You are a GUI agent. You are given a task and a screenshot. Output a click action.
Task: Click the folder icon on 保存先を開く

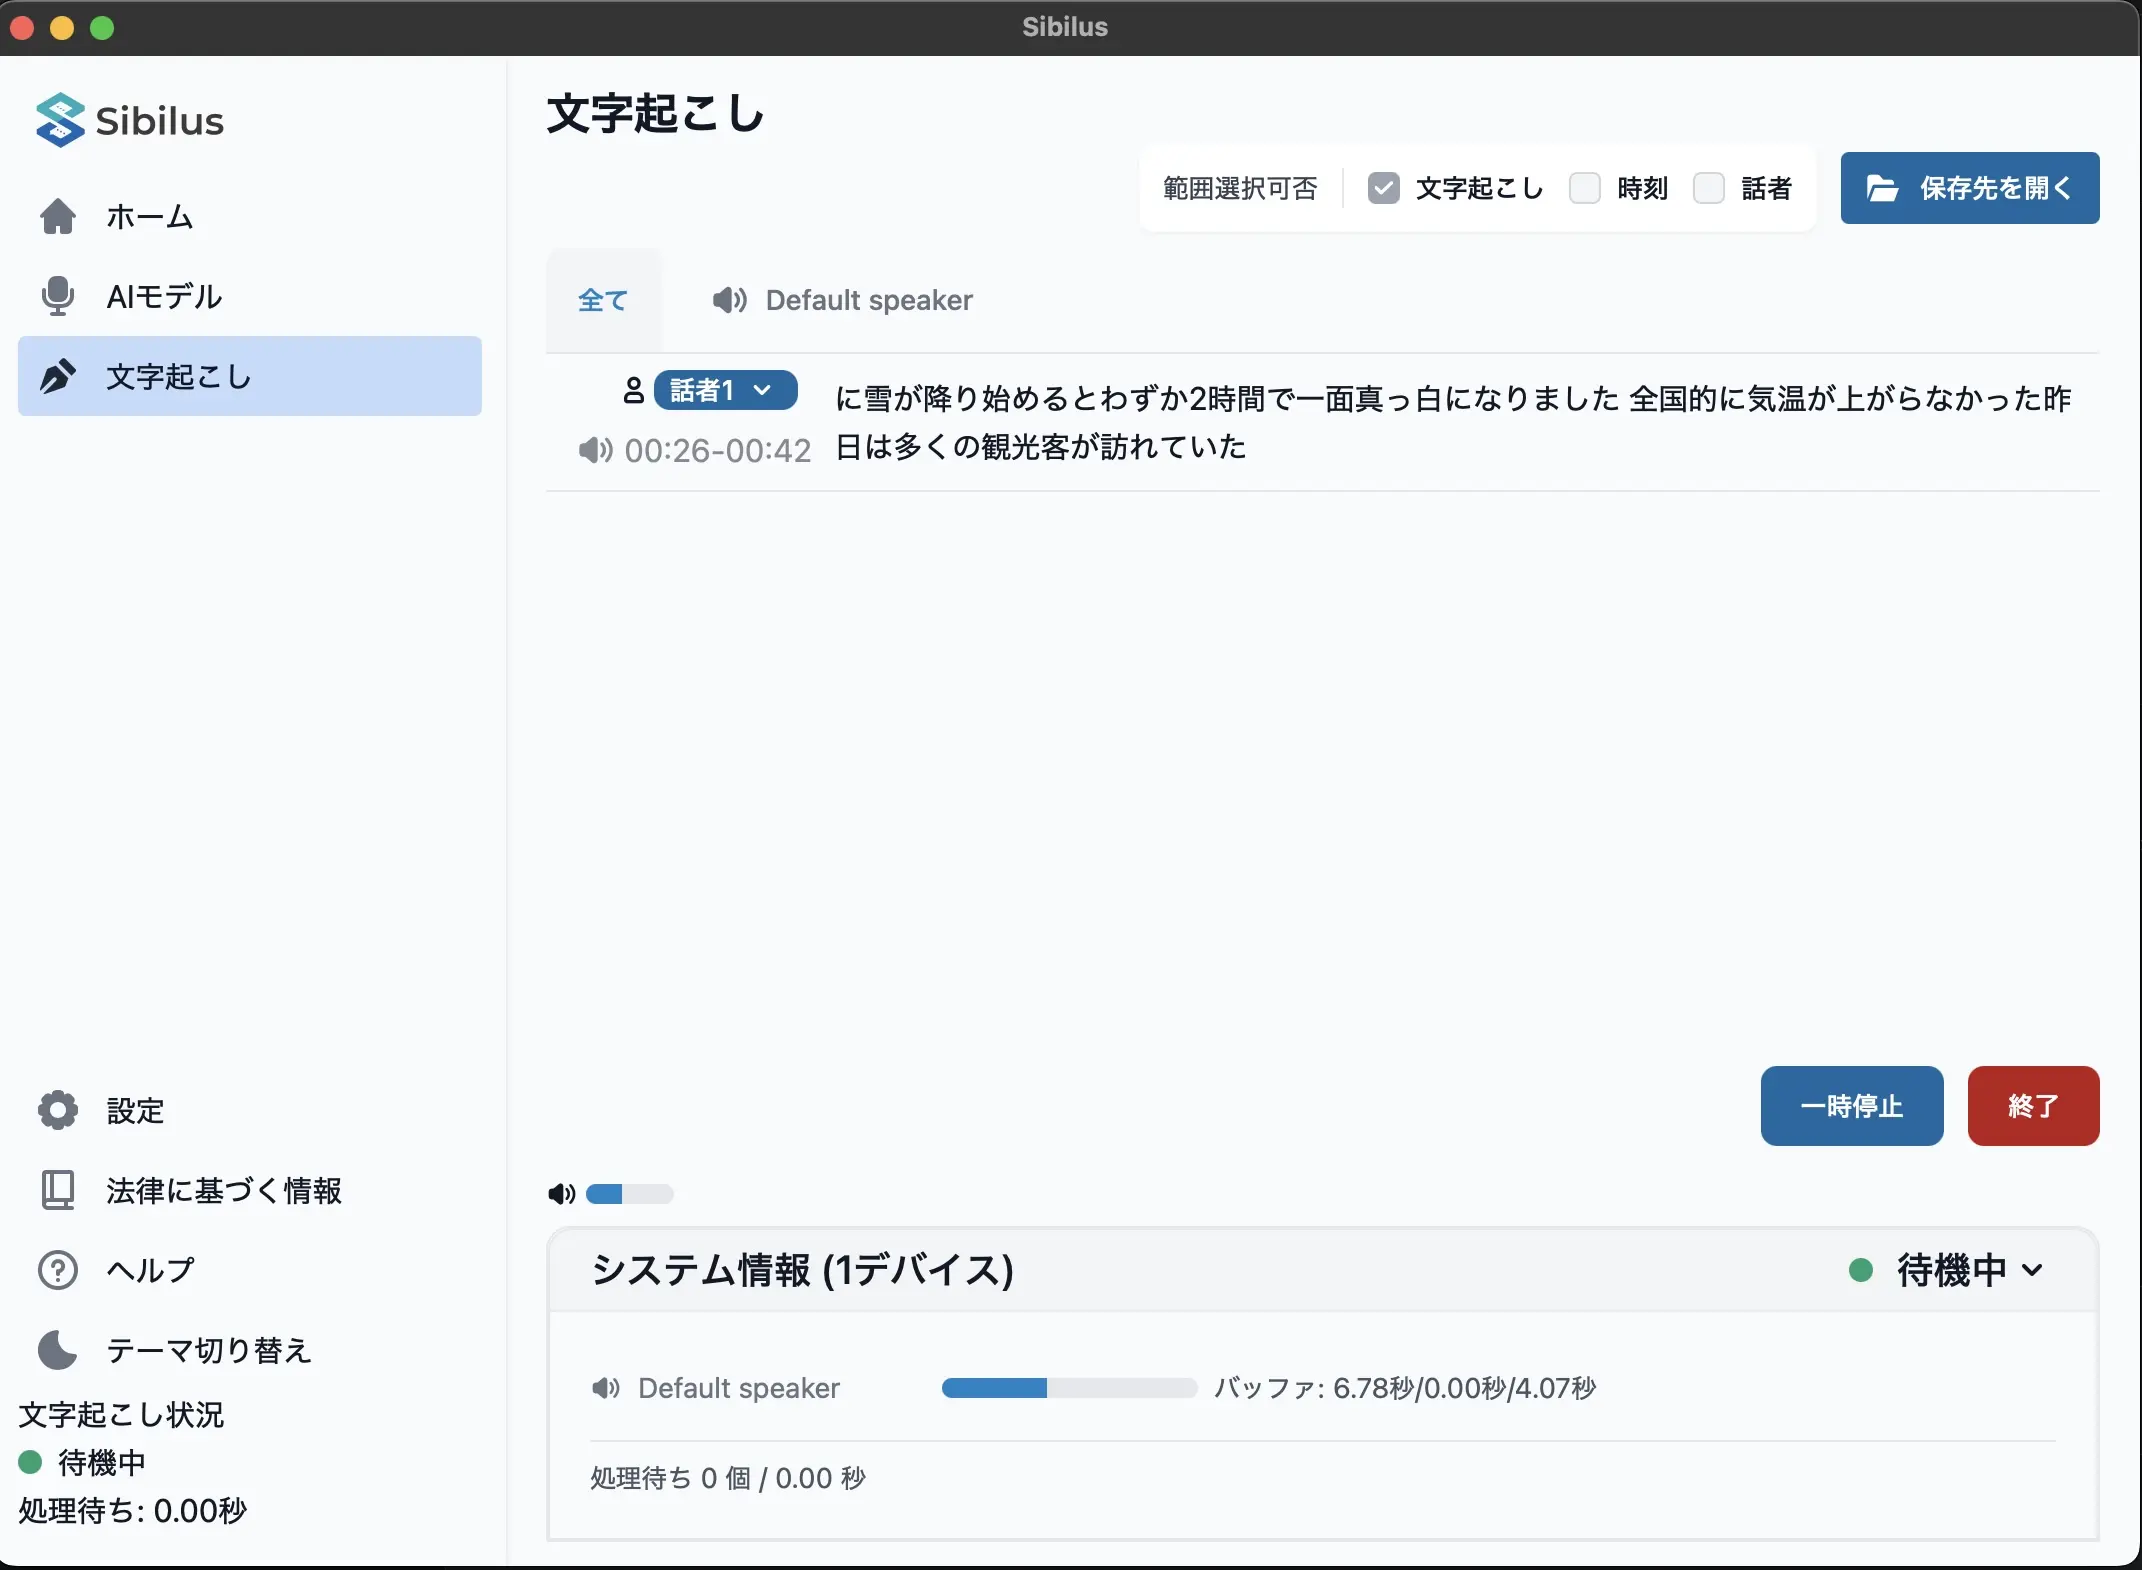tap(1882, 188)
